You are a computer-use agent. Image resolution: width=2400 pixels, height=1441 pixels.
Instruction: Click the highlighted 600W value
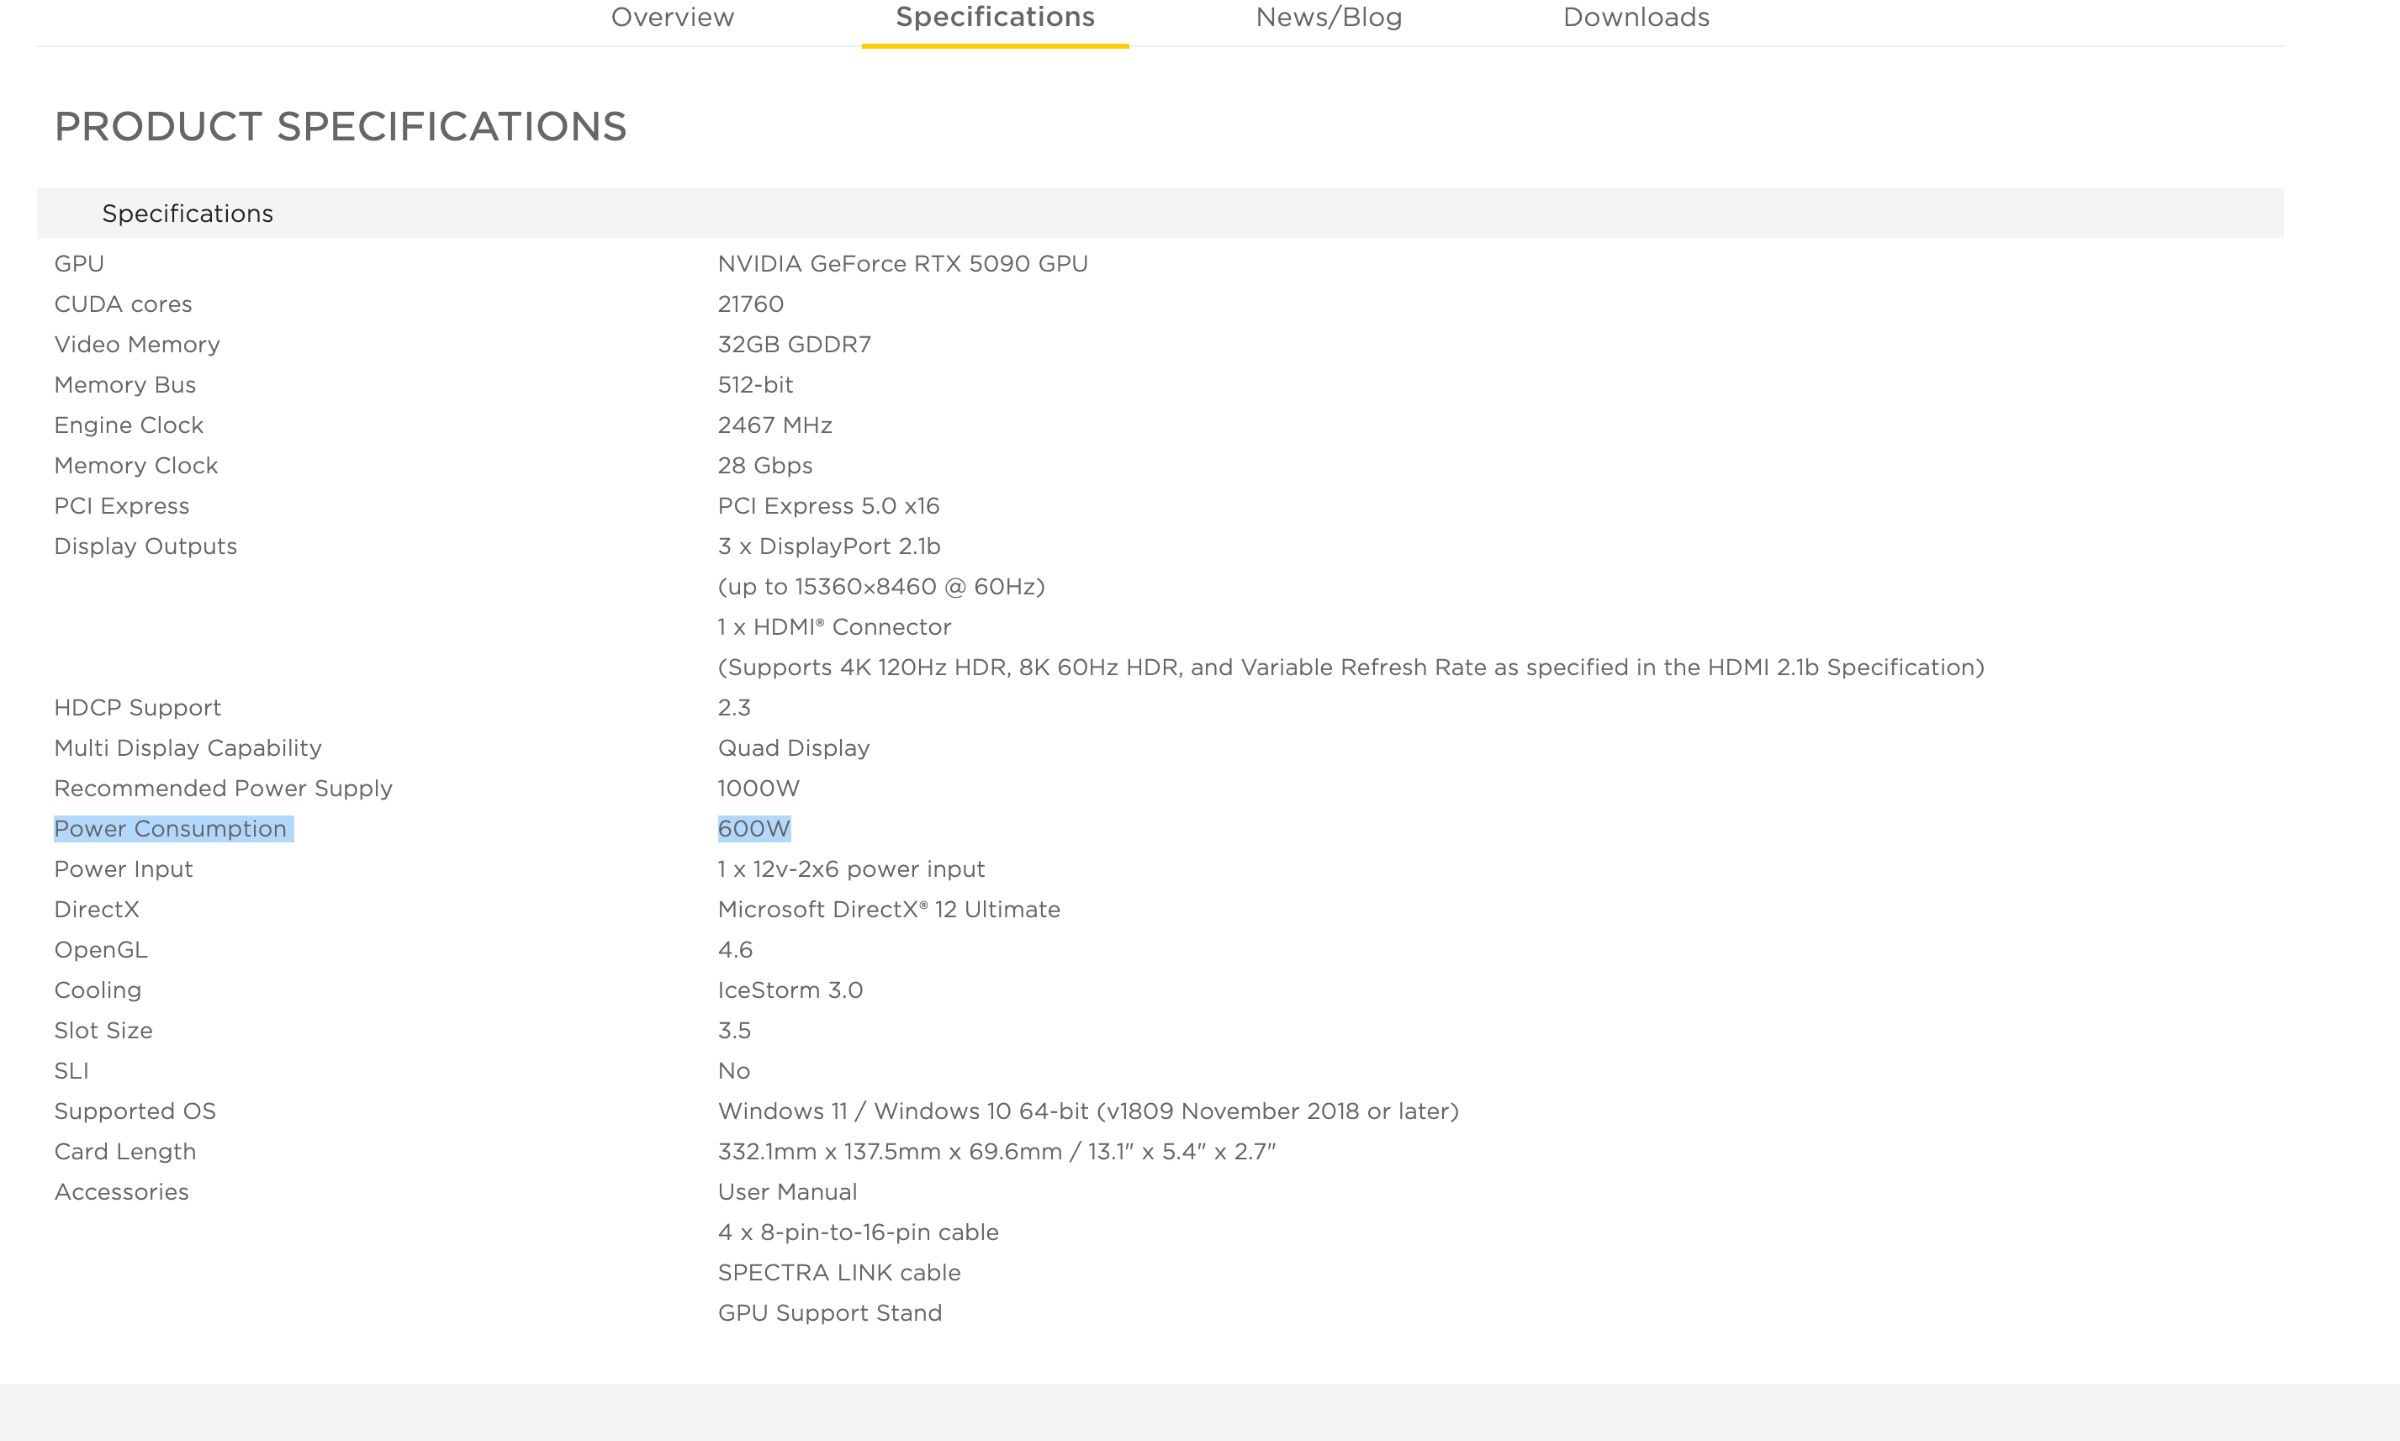[x=754, y=829]
